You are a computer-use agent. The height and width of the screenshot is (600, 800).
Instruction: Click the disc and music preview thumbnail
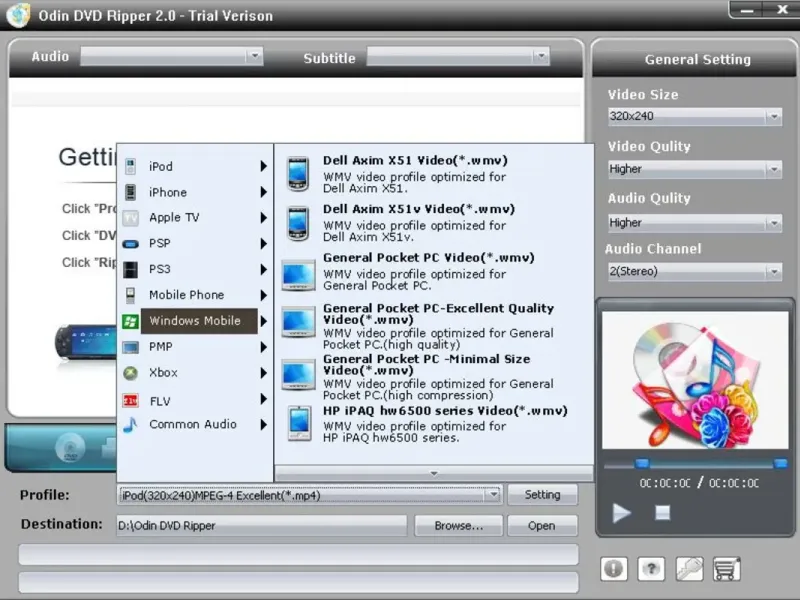click(x=695, y=381)
